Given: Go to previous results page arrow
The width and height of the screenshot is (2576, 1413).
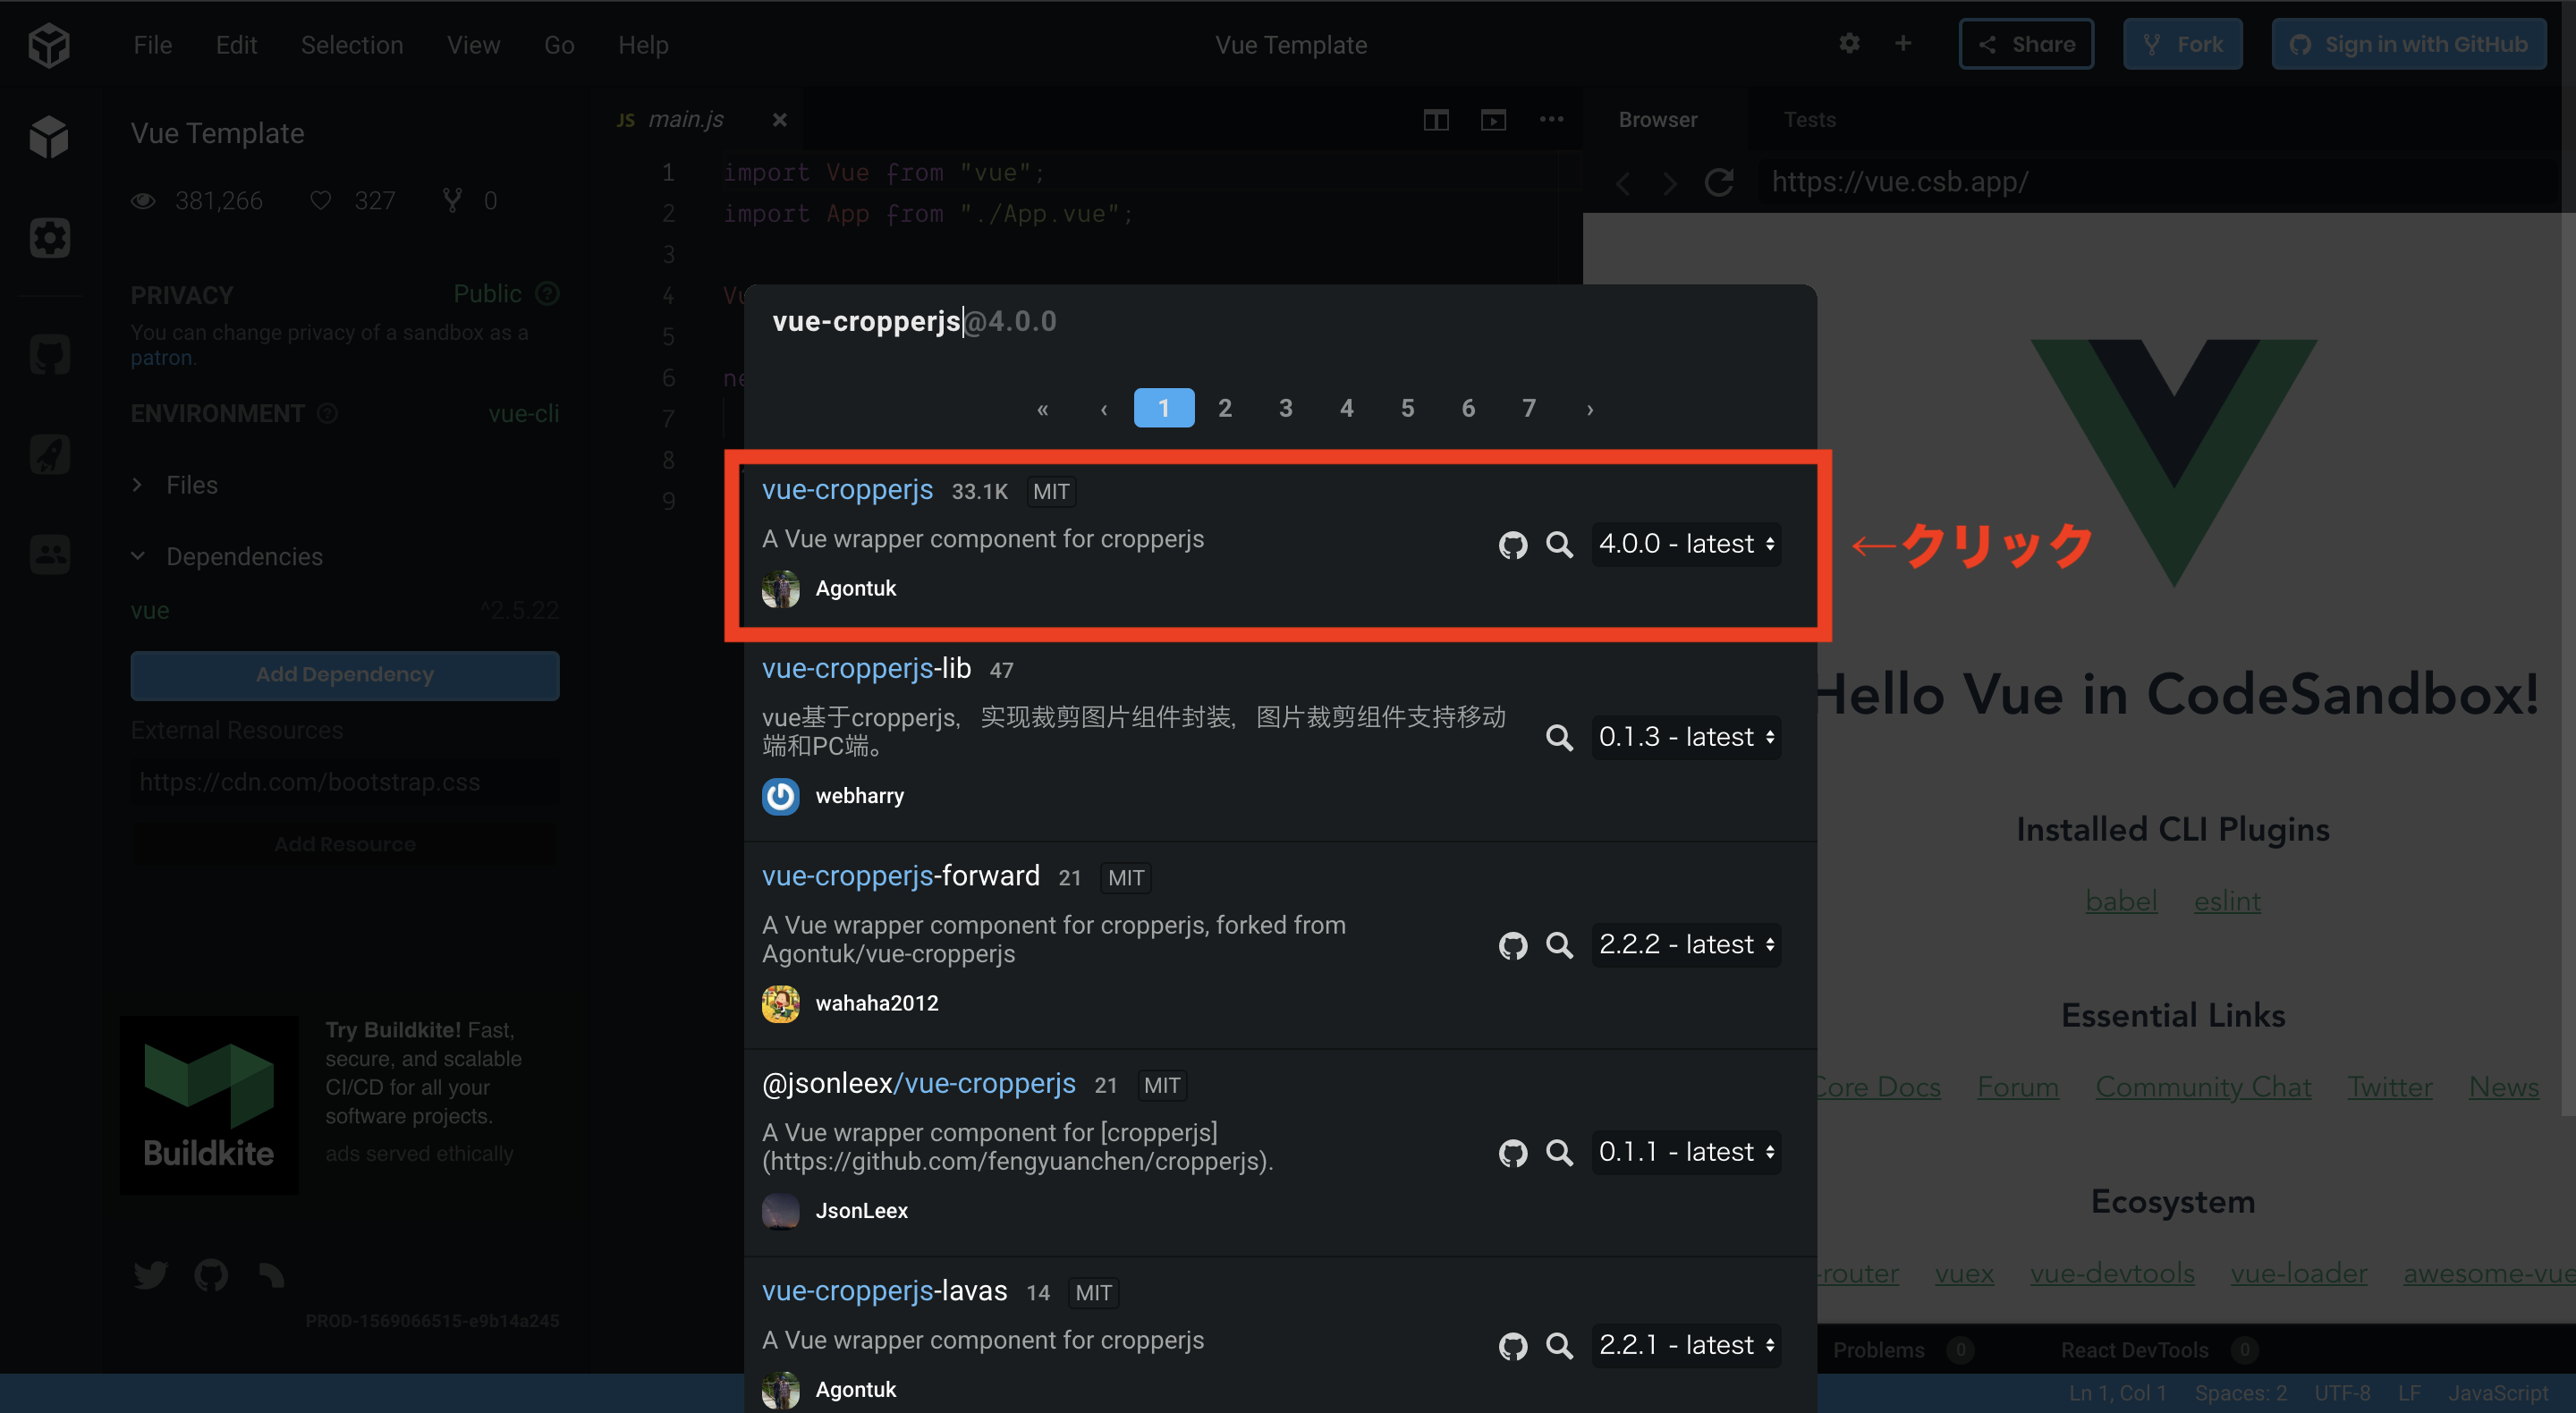Looking at the screenshot, I should [x=1103, y=408].
